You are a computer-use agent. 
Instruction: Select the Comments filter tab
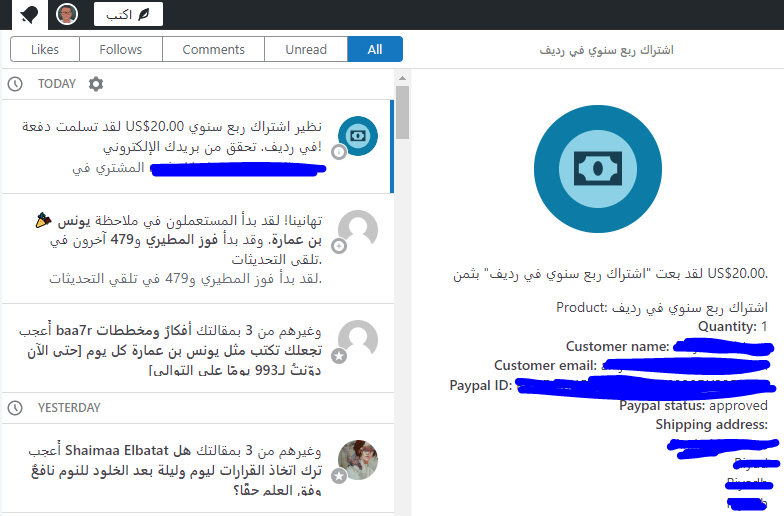pos(213,49)
